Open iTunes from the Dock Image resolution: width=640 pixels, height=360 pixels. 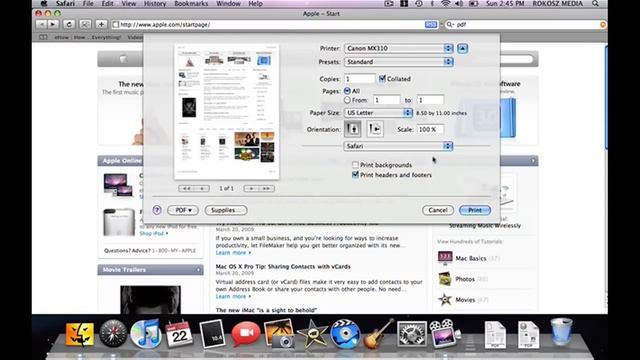[146, 334]
